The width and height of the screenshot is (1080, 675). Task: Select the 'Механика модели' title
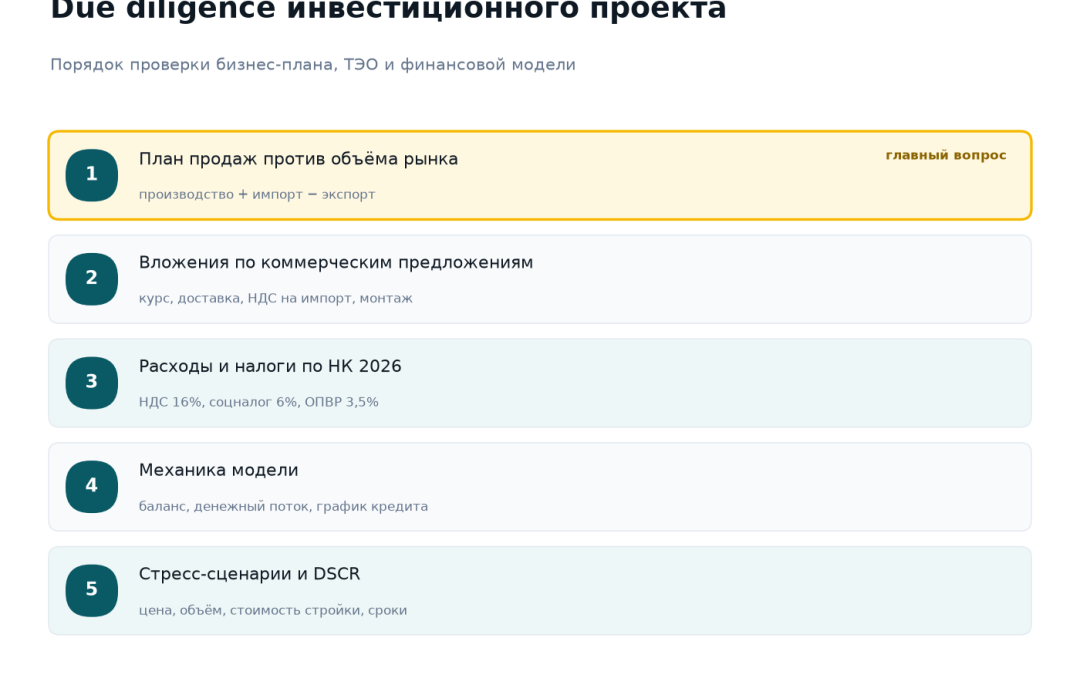point(218,470)
